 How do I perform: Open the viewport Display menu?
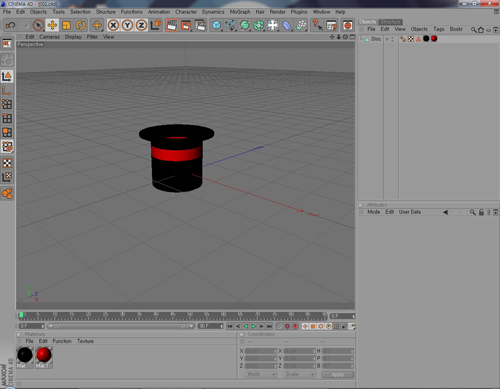(73, 37)
